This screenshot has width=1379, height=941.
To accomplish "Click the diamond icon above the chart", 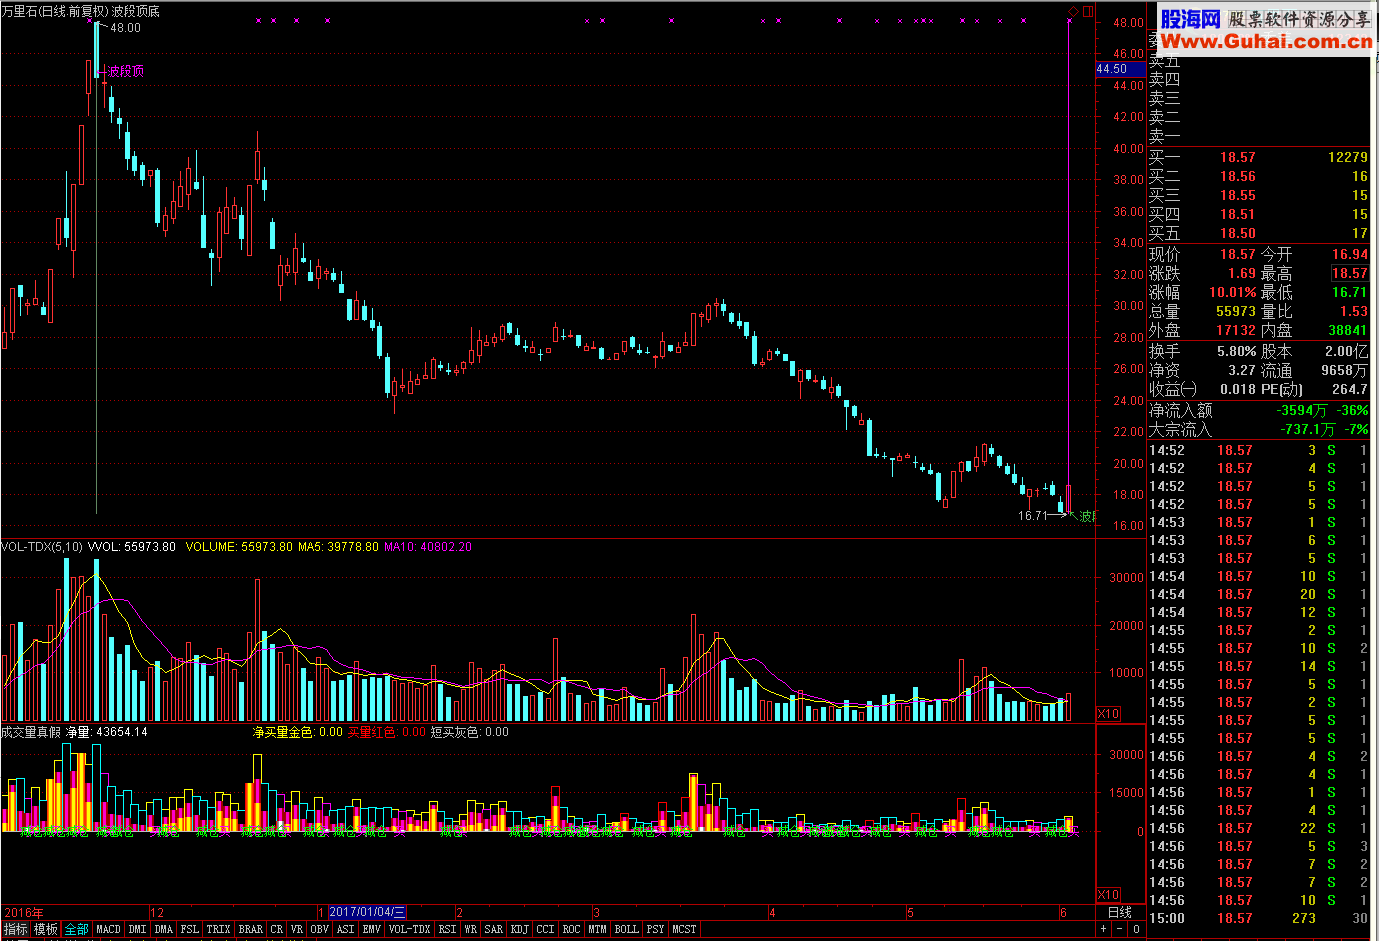I will [1073, 12].
